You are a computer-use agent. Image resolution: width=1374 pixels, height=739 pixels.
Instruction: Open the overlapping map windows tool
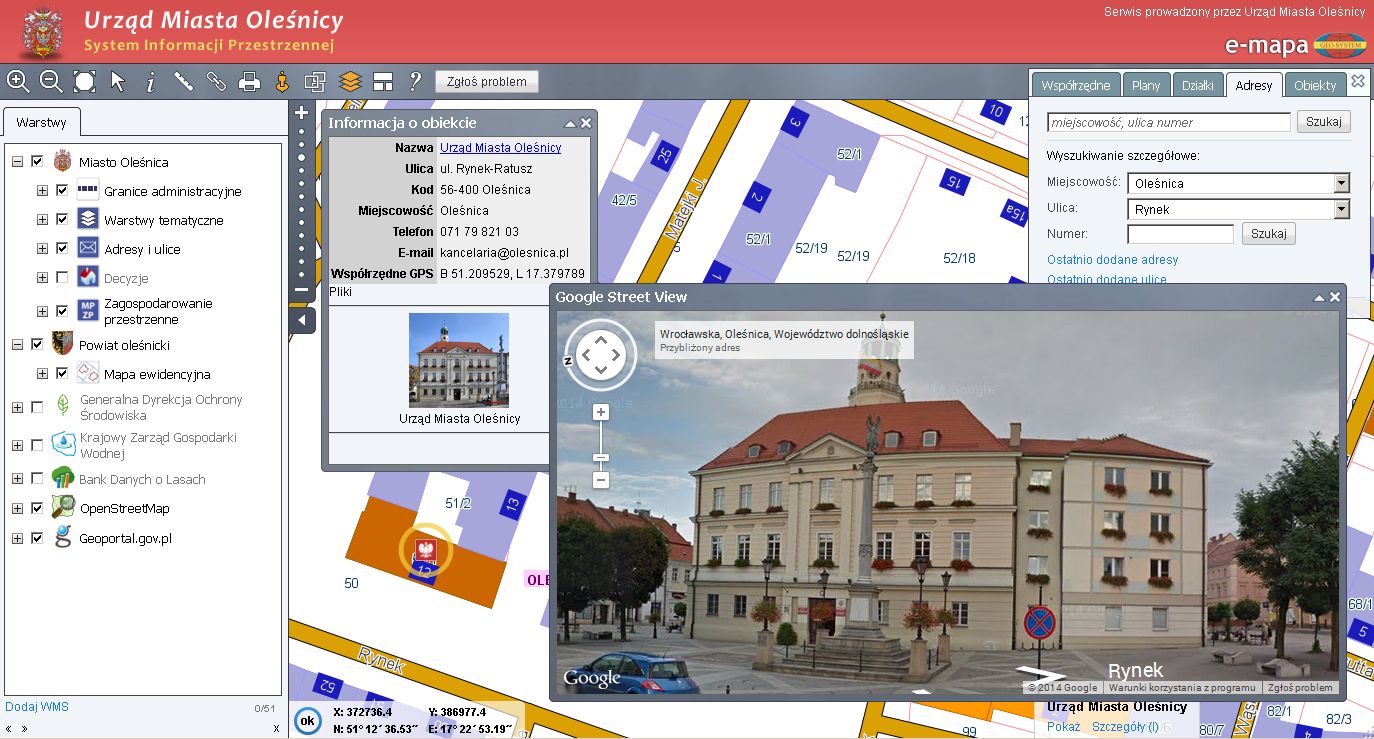pyautogui.click(x=315, y=81)
